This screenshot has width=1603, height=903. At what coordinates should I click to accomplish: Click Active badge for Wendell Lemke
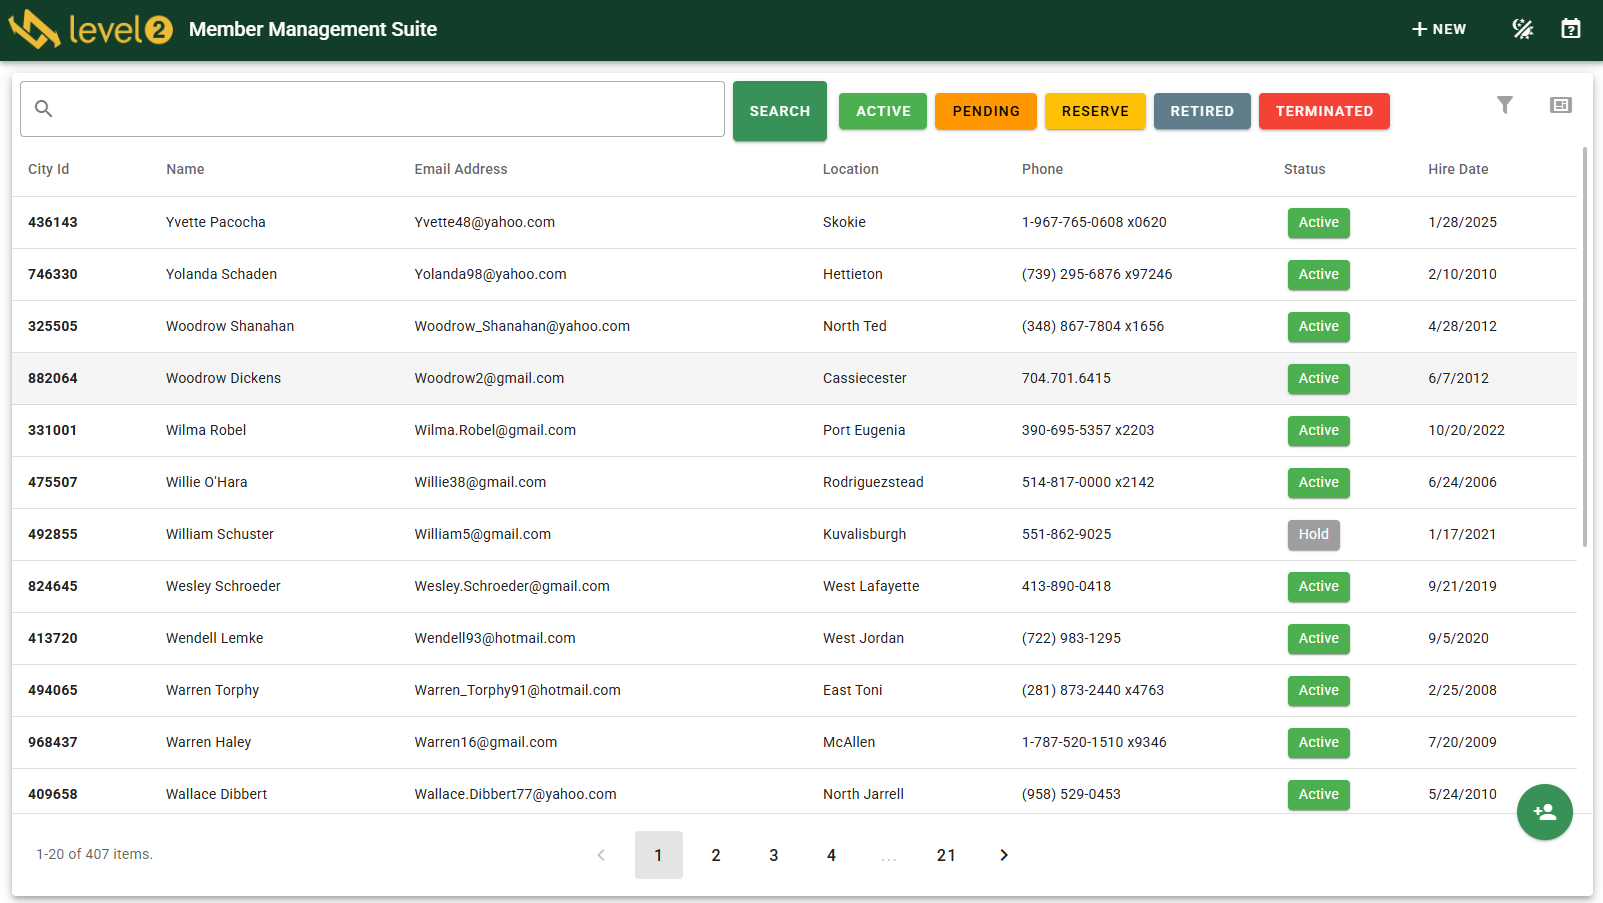[x=1318, y=639]
